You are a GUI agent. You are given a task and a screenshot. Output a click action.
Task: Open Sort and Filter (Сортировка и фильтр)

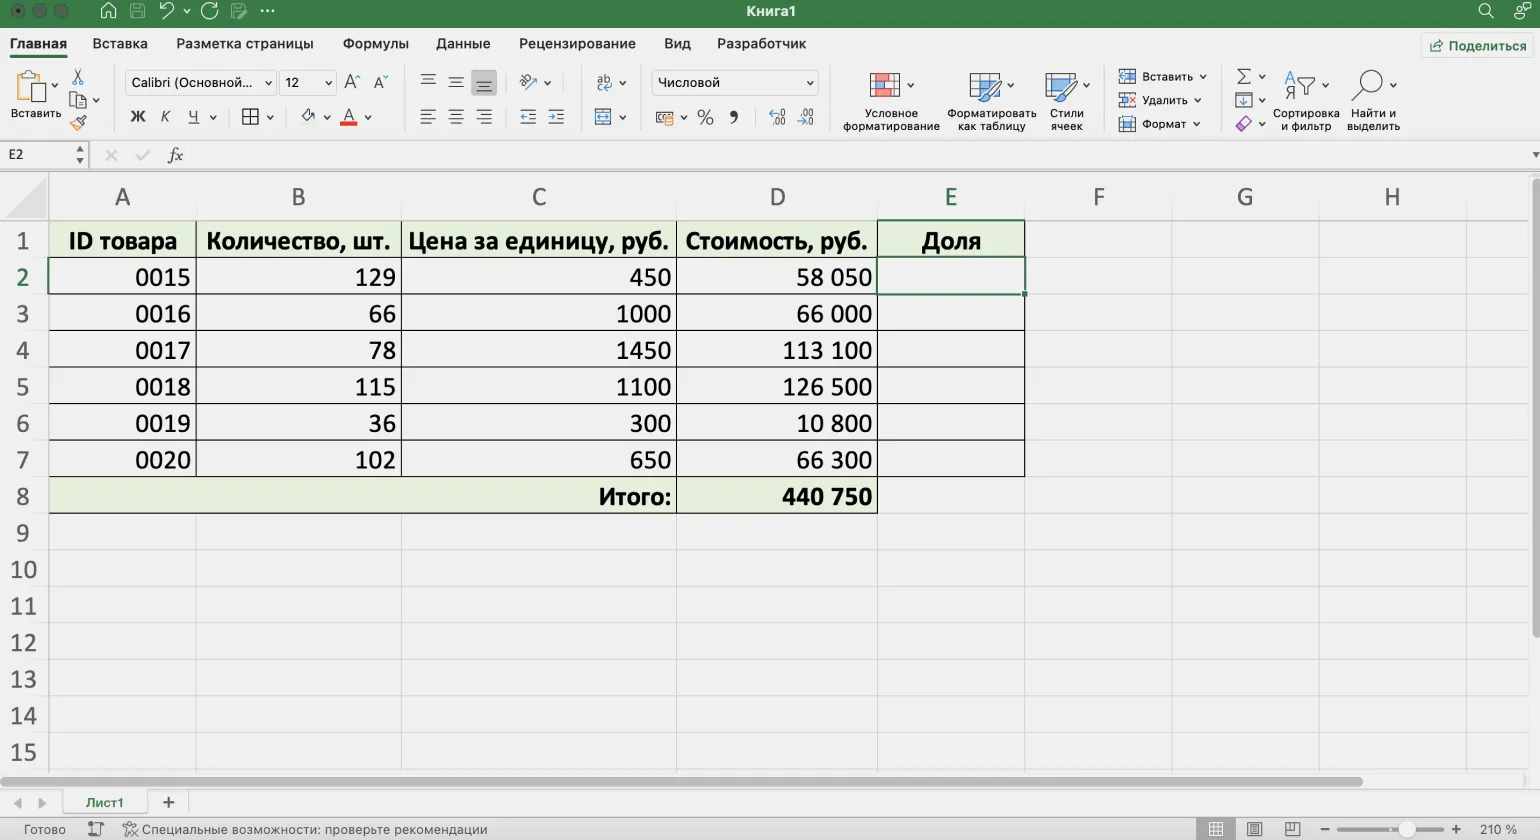tap(1305, 102)
